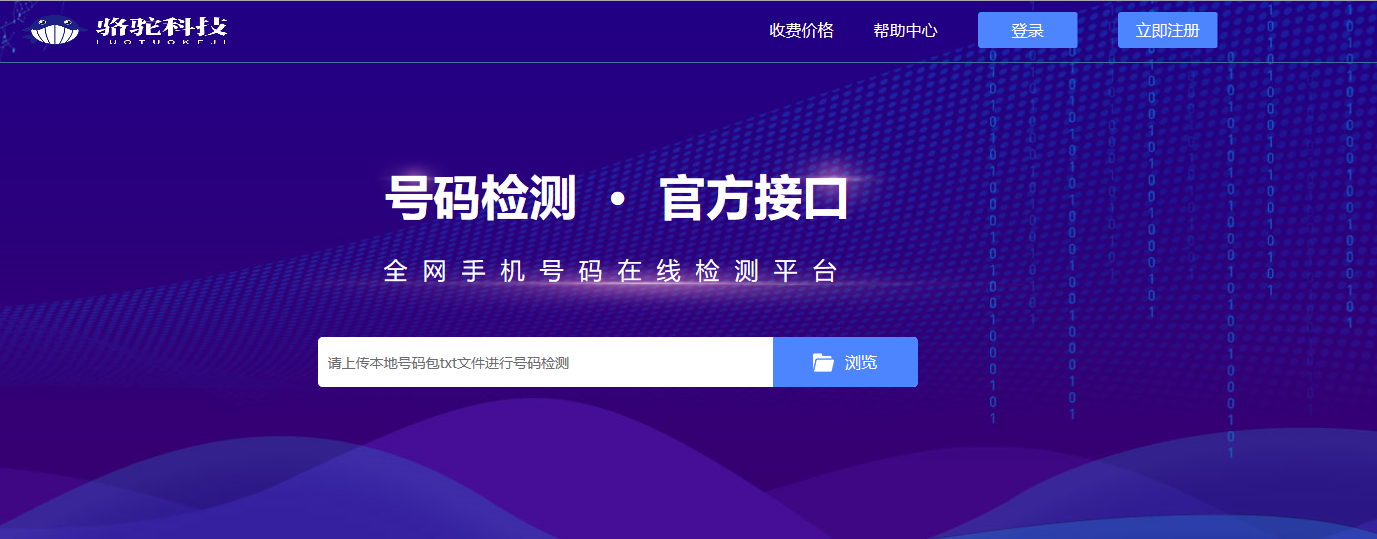Click the empty right area of upload field
Screen dimensions: 1377x539
tap(670, 362)
